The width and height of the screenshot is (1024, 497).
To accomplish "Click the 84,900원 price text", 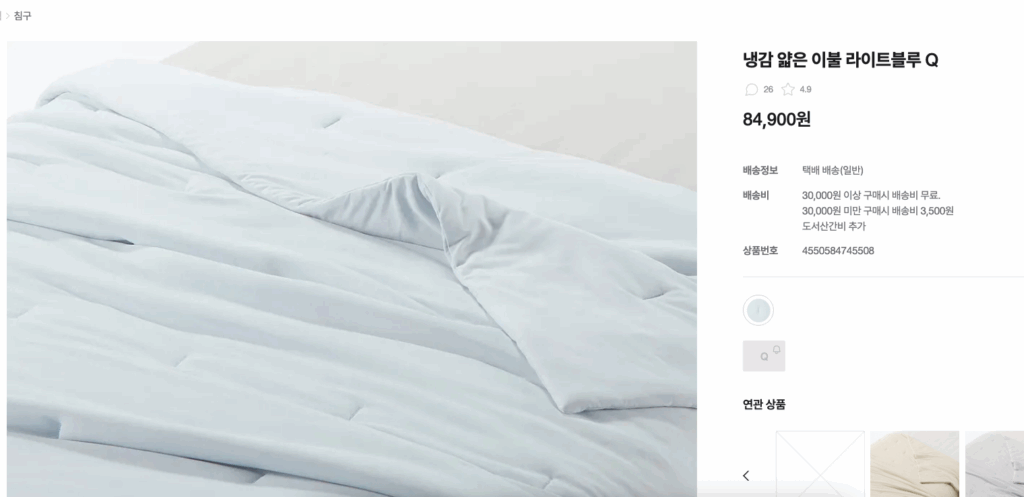I will 776,120.
